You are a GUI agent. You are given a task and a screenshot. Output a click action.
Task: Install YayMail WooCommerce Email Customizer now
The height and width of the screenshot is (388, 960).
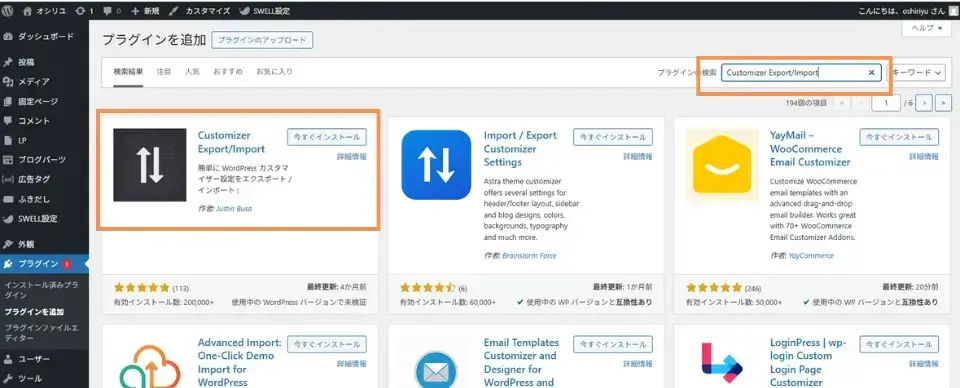(899, 137)
